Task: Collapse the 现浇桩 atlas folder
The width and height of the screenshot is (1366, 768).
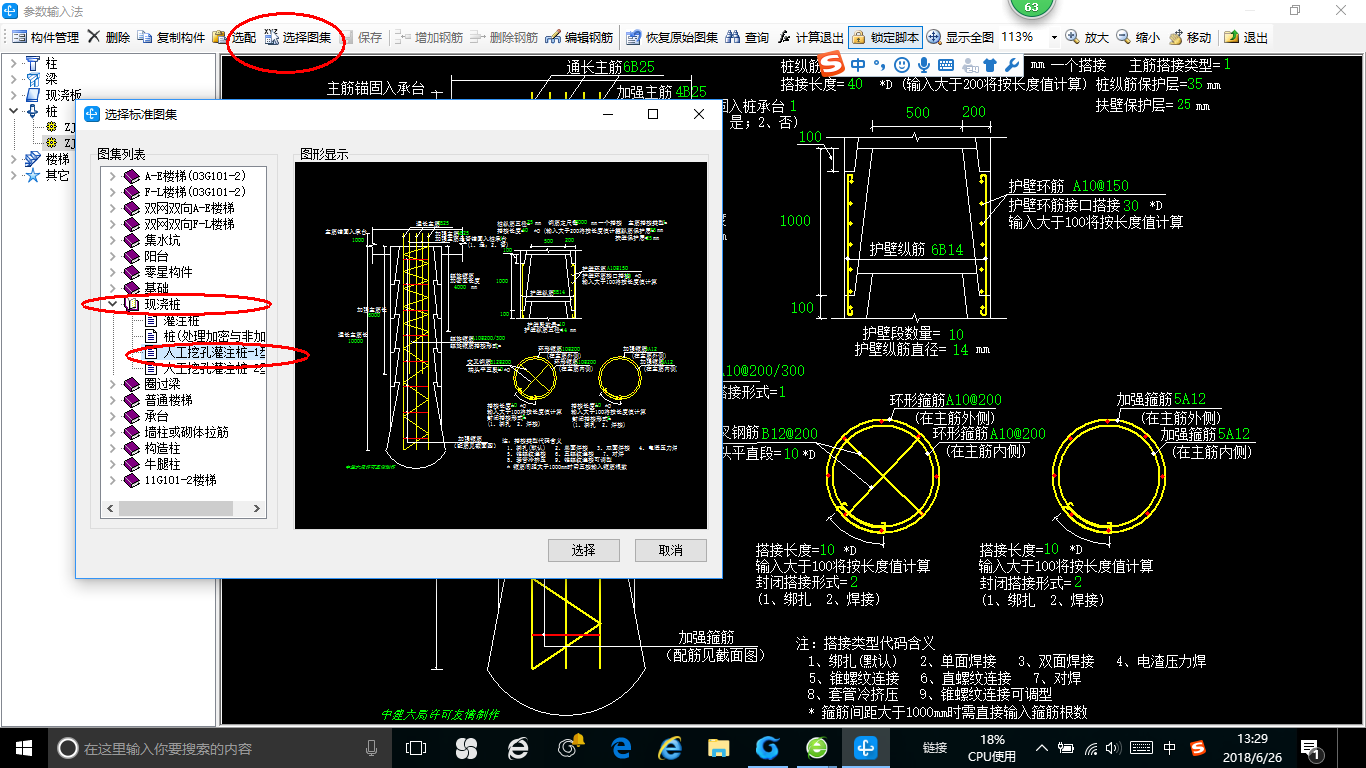Action: click(x=113, y=304)
